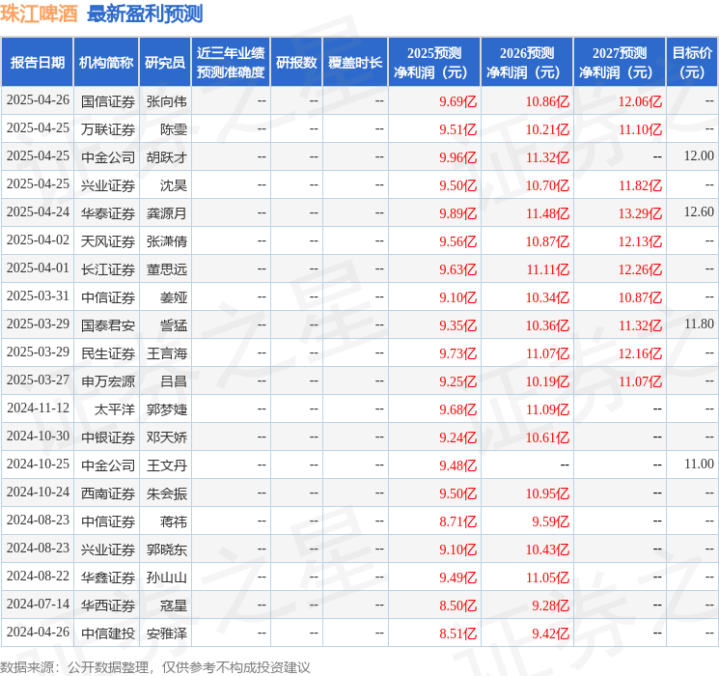Select 长江证券 institution cell
This screenshot has height=676, width=719.
pyautogui.click(x=108, y=270)
